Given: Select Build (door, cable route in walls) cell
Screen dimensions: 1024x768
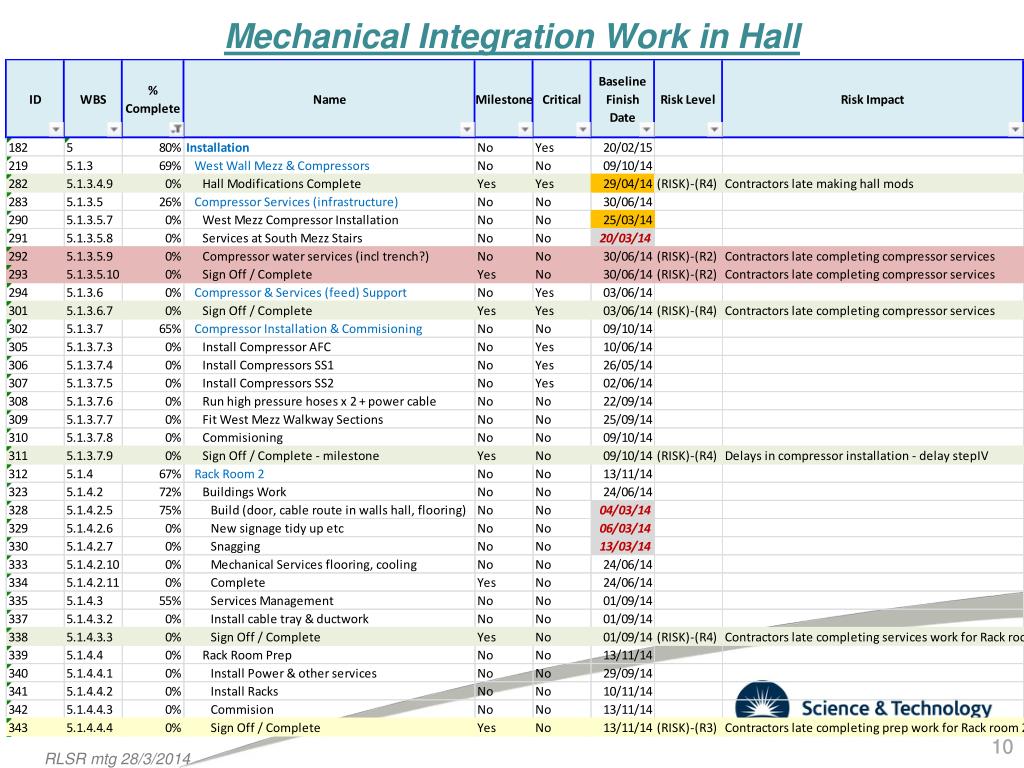Looking at the screenshot, I should pyautogui.click(x=330, y=510).
